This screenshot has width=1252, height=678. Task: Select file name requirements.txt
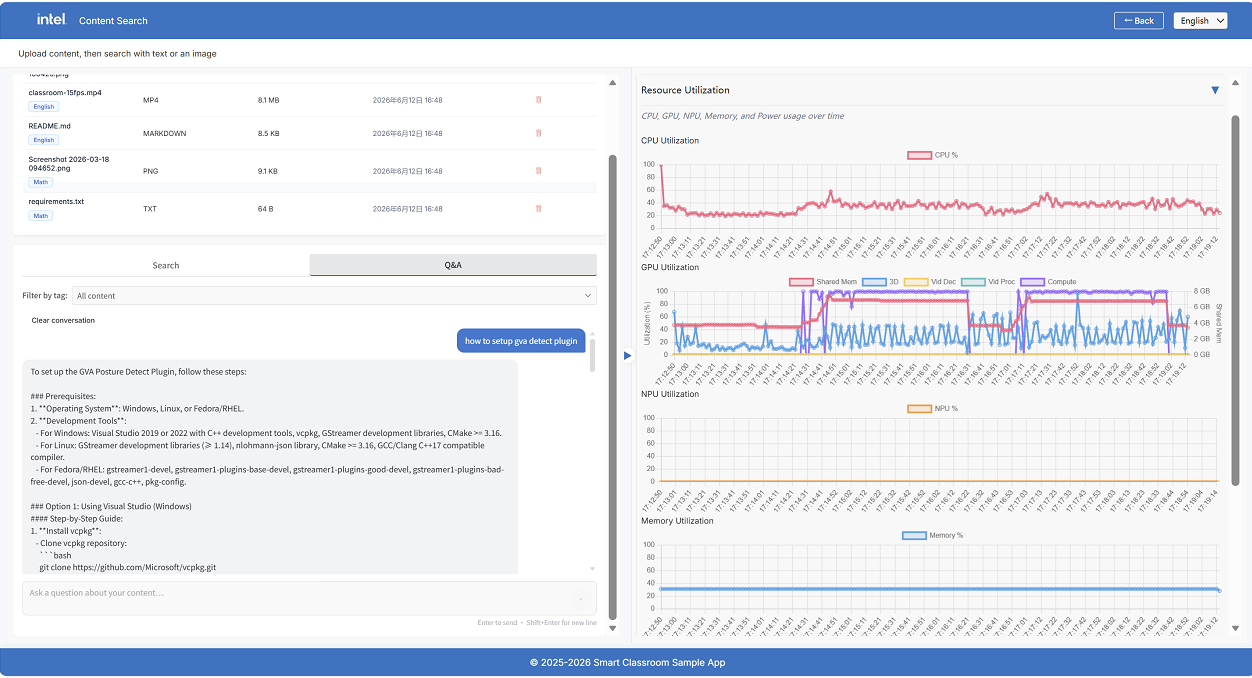[56, 201]
